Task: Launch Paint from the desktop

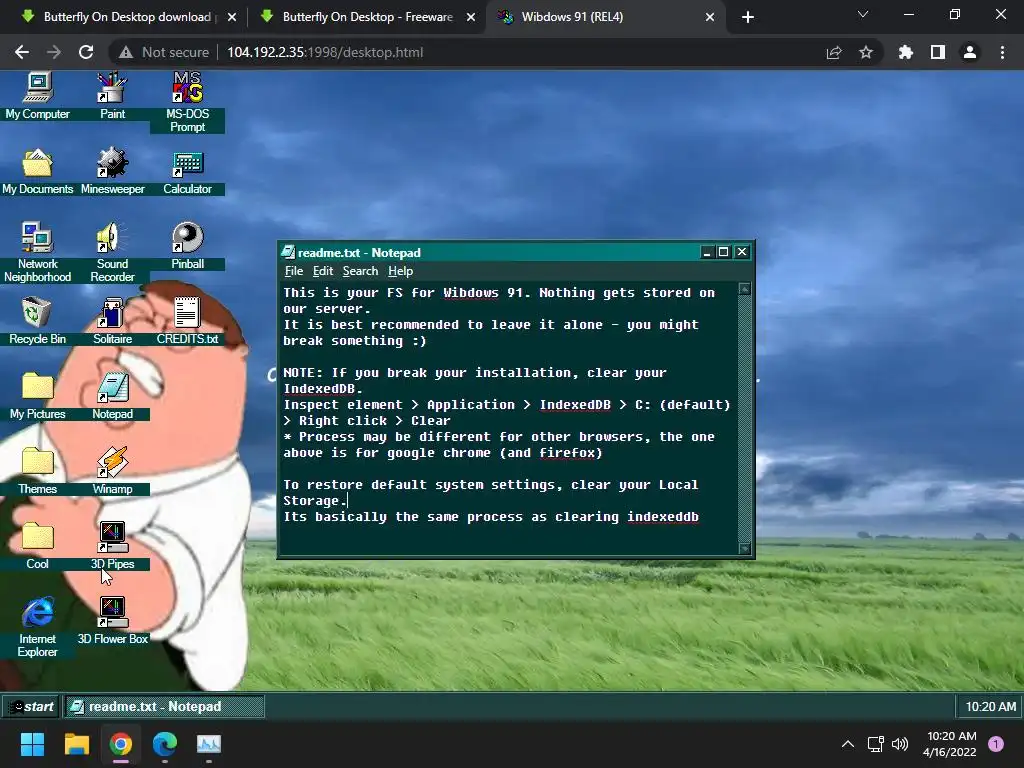Action: 112,96
